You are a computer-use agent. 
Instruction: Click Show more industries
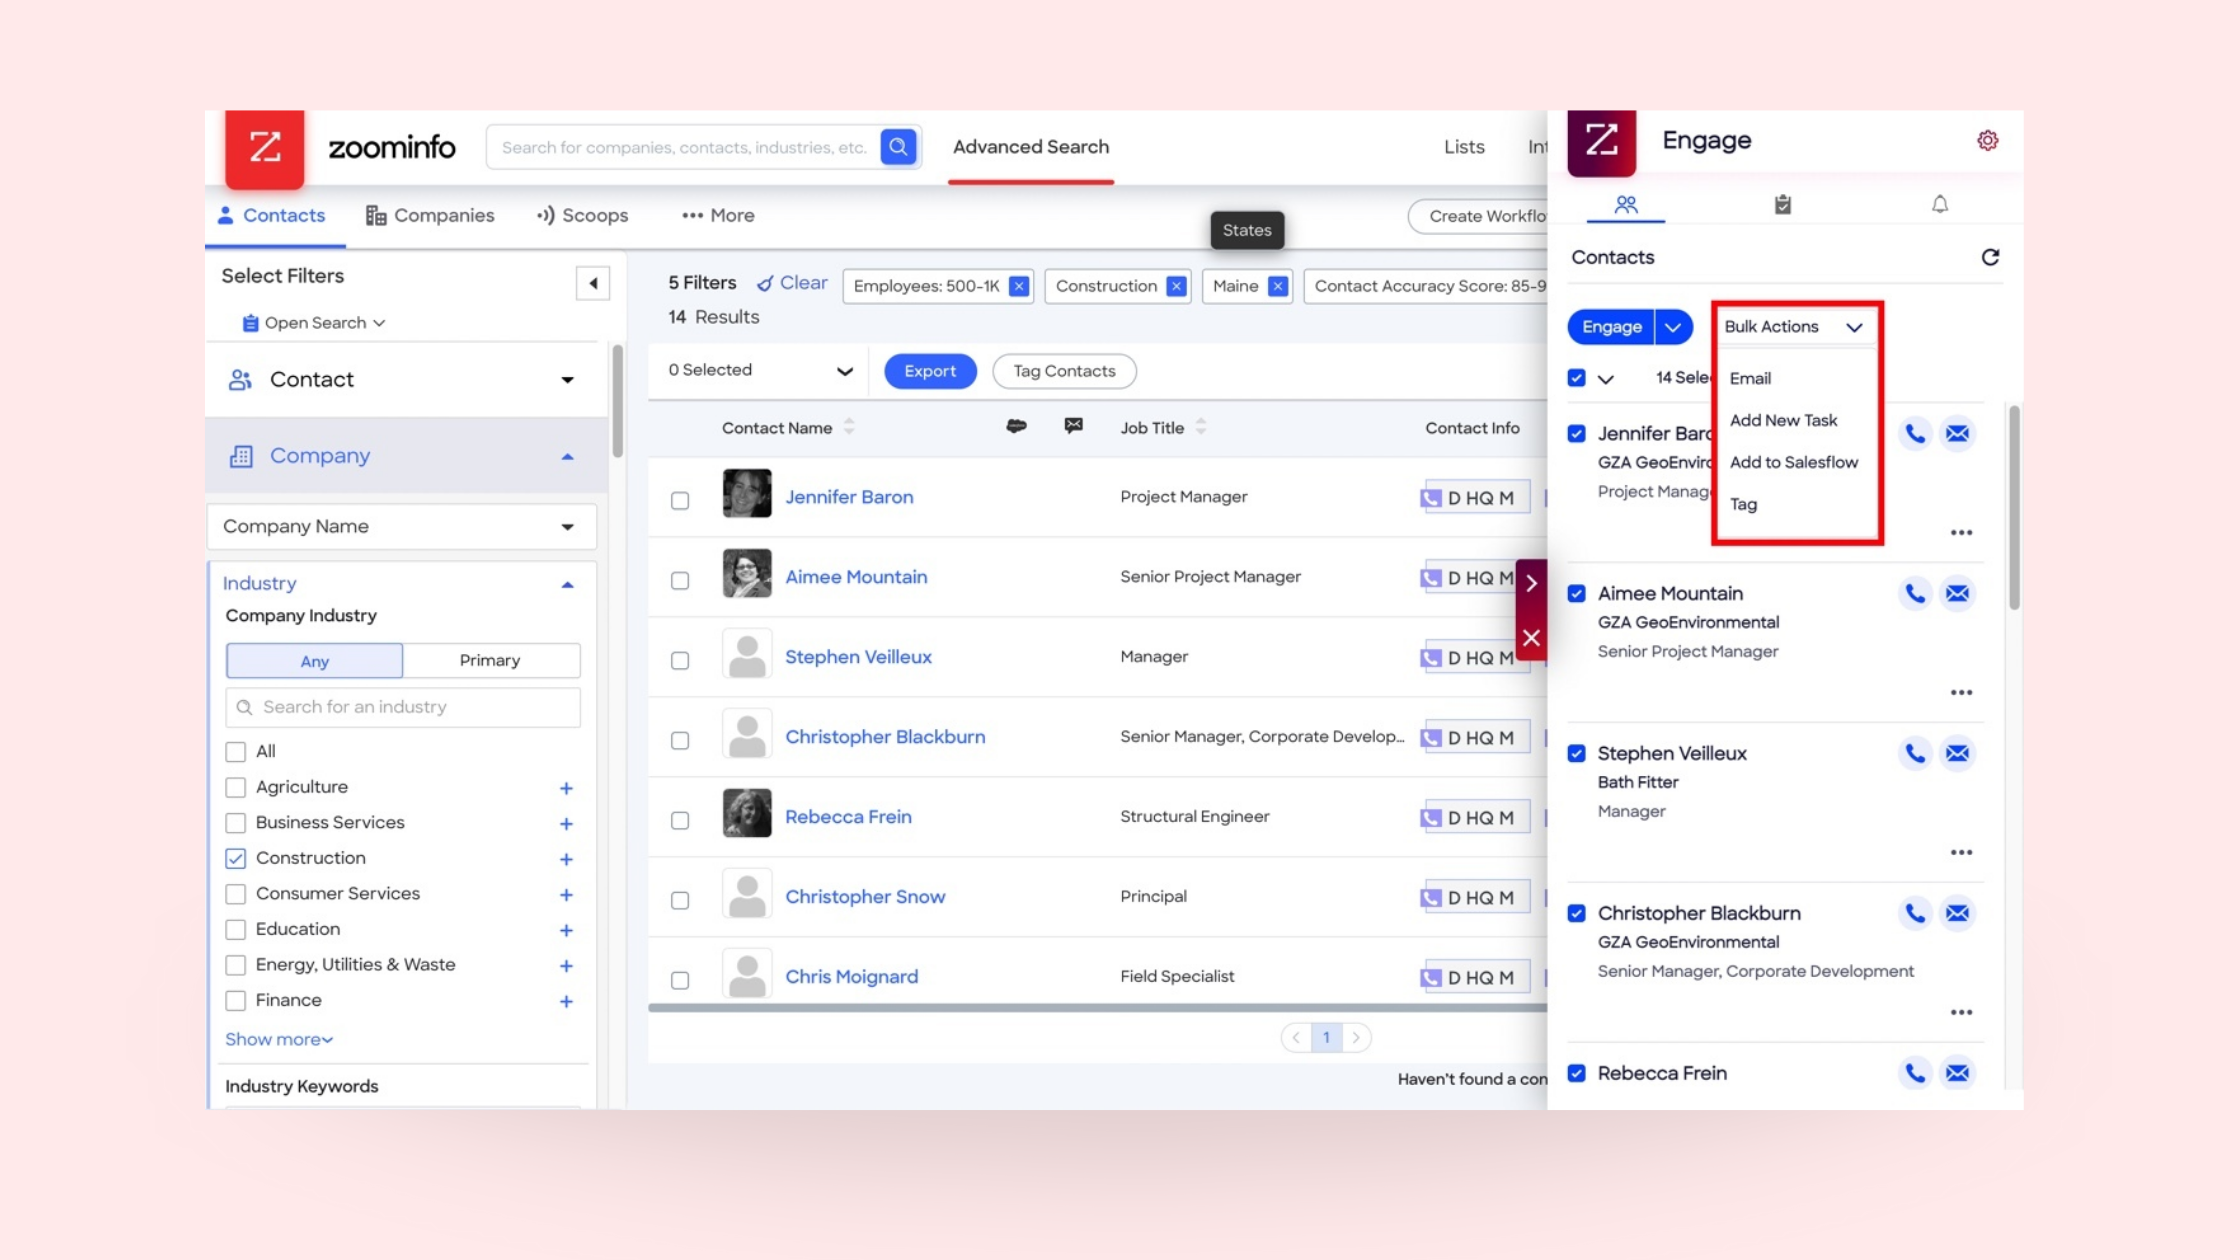279,1040
